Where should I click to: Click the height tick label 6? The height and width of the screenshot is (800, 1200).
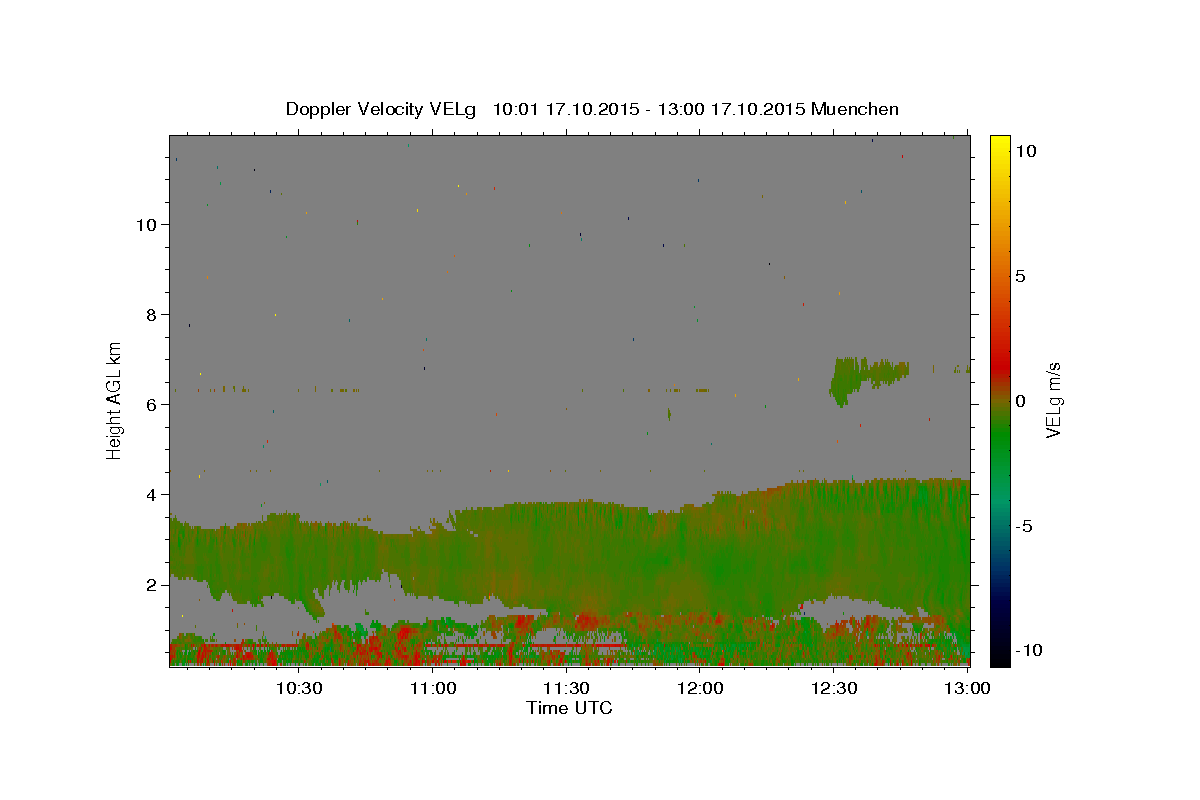pos(151,404)
